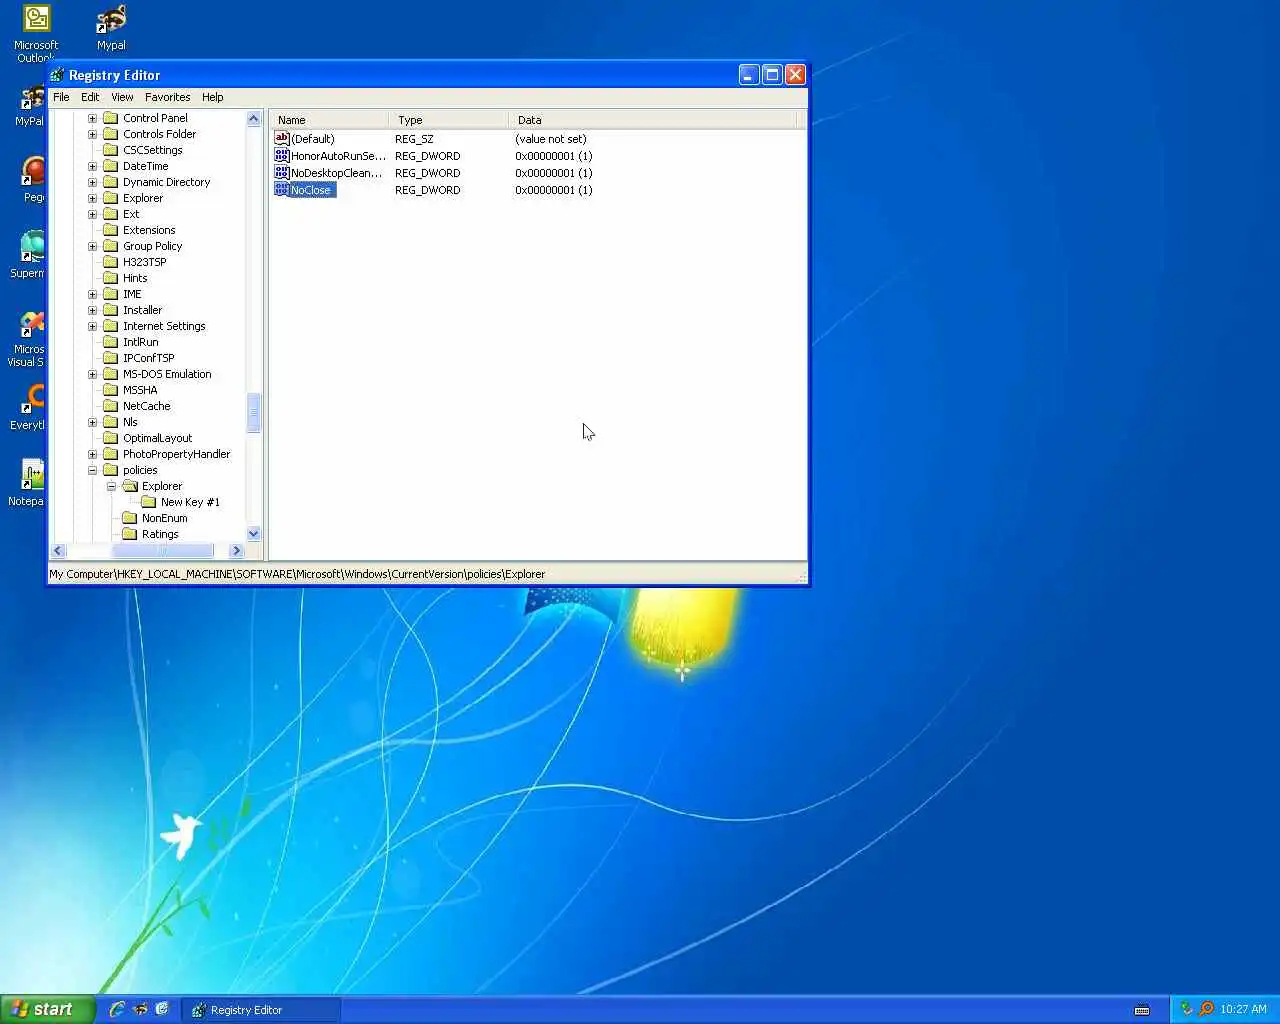Image resolution: width=1280 pixels, height=1024 pixels.
Task: Click the folder icon beside New Key #1
Action: coord(149,502)
